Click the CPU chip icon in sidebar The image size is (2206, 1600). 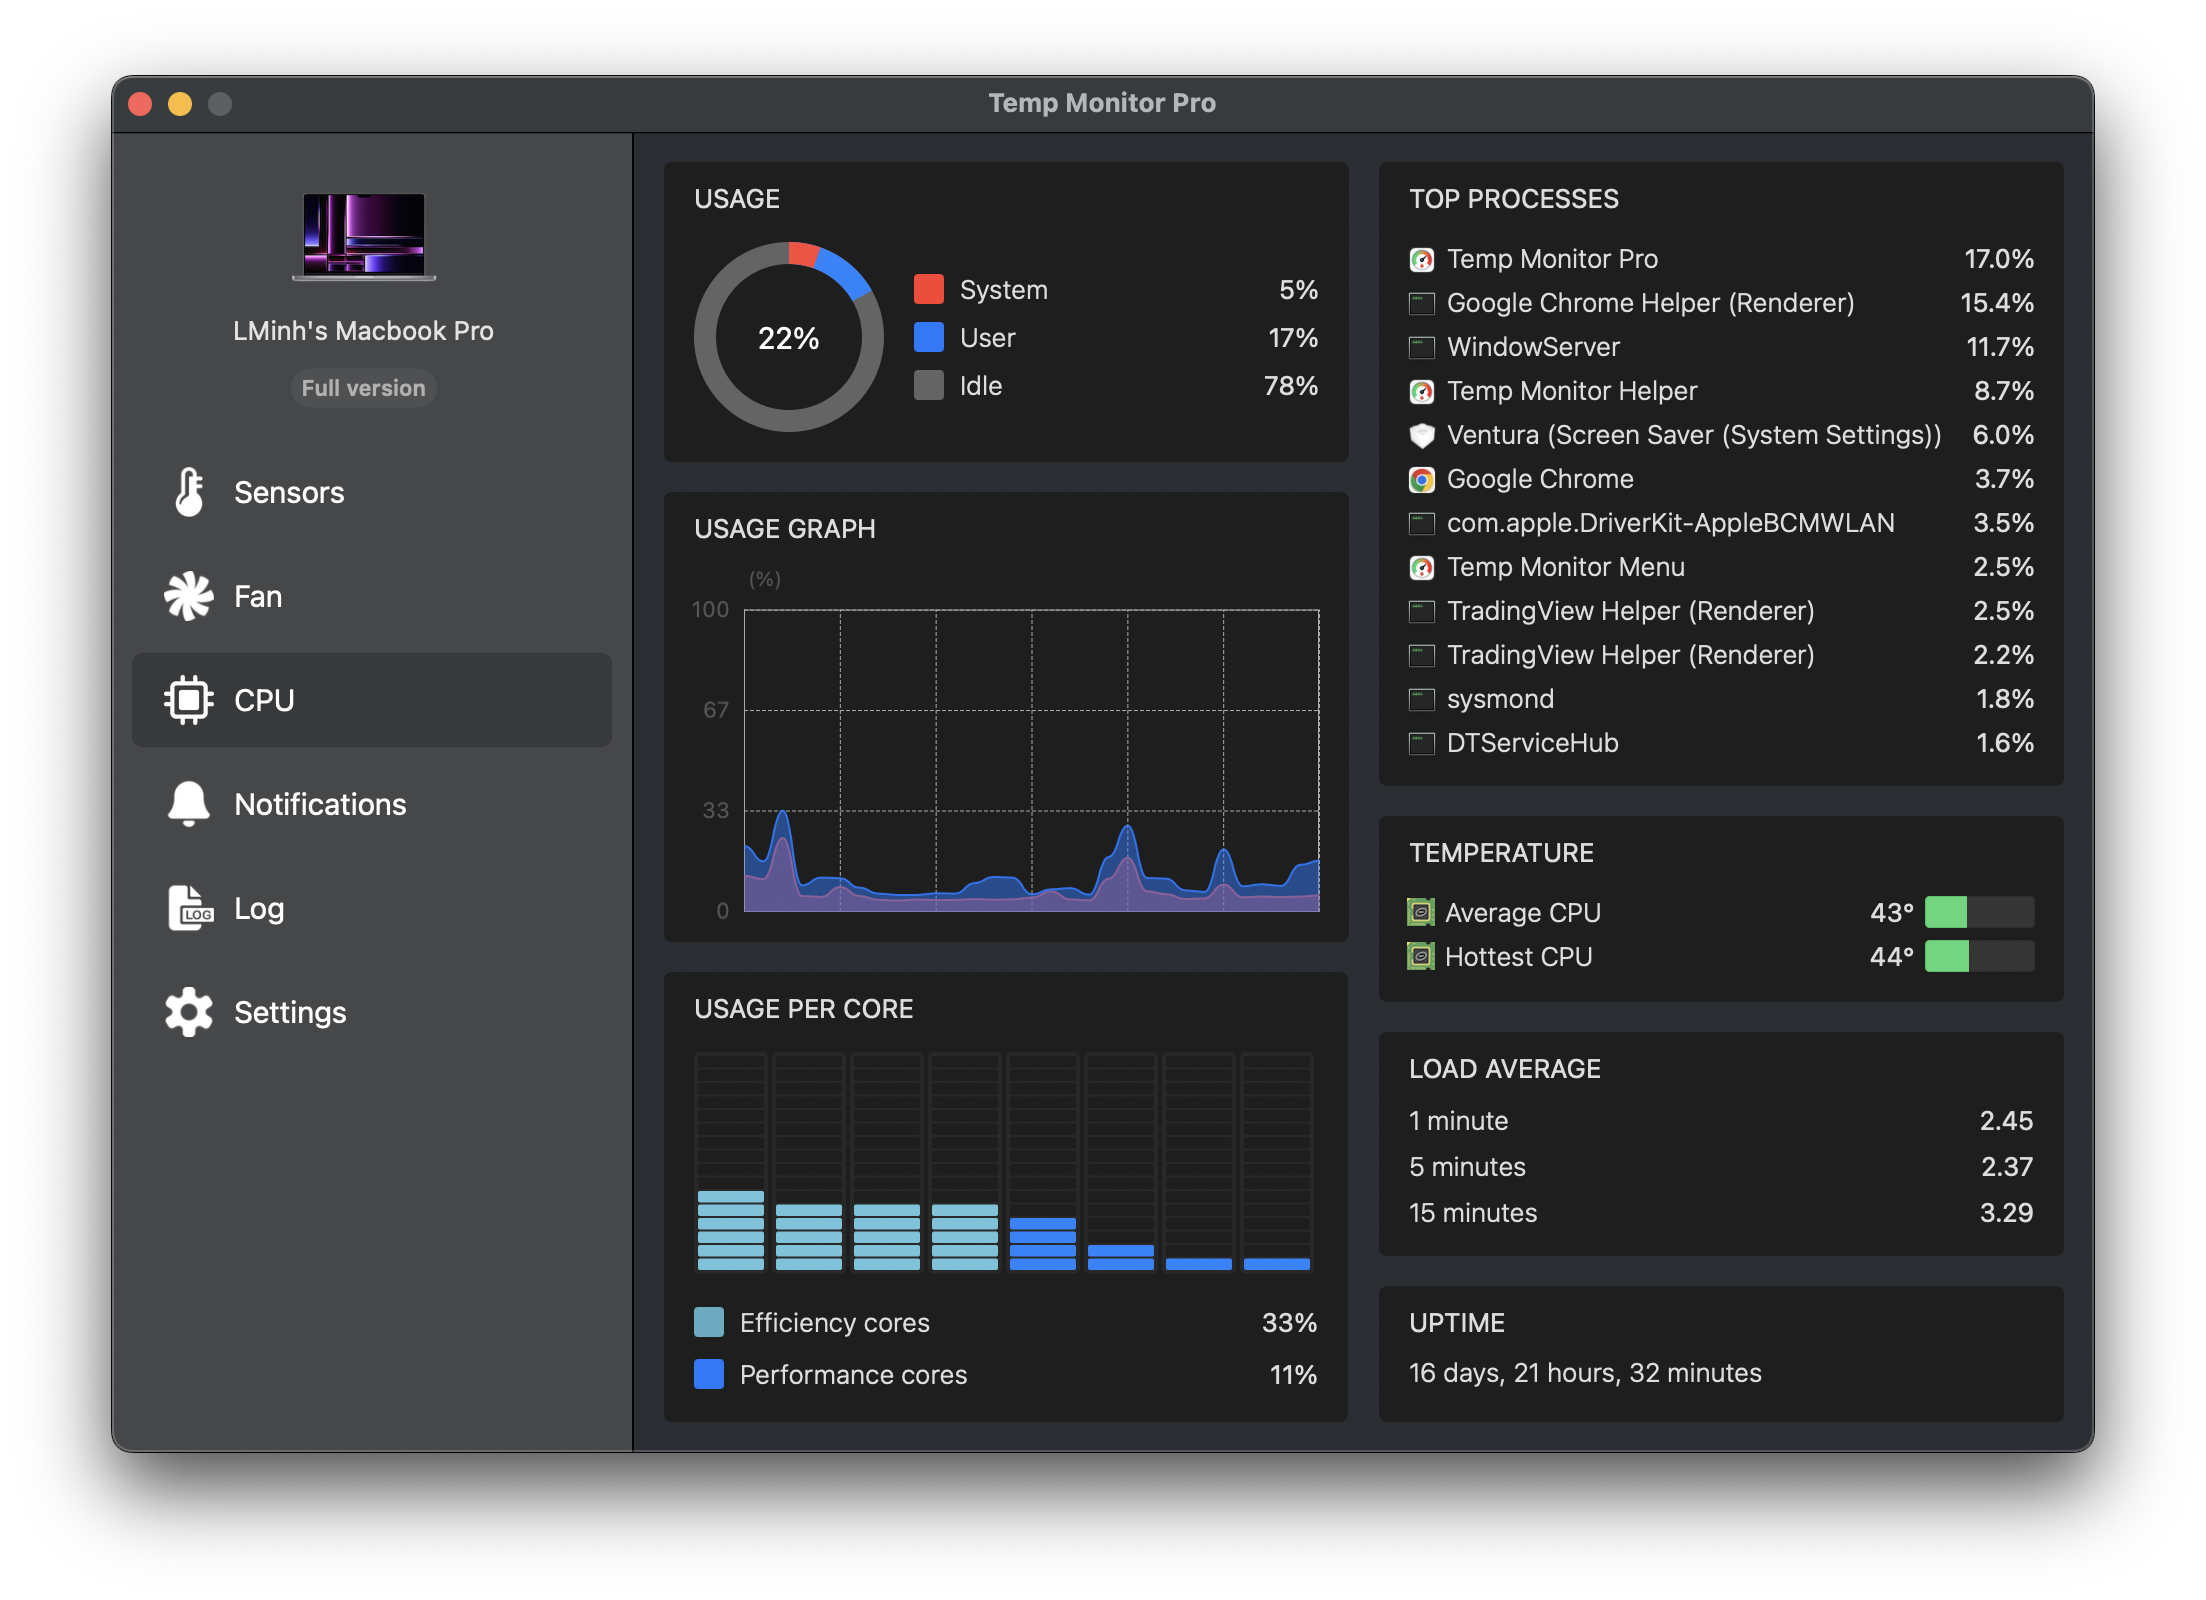189,700
